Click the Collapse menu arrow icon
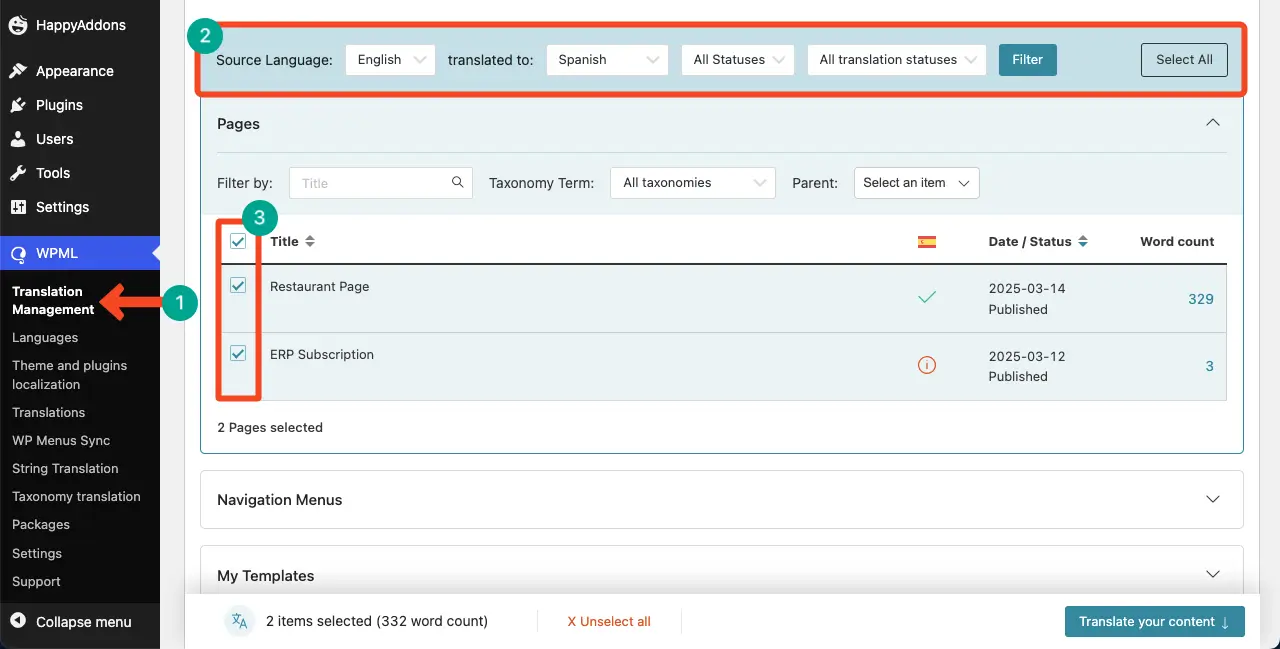Image resolution: width=1280 pixels, height=649 pixels. (x=18, y=622)
